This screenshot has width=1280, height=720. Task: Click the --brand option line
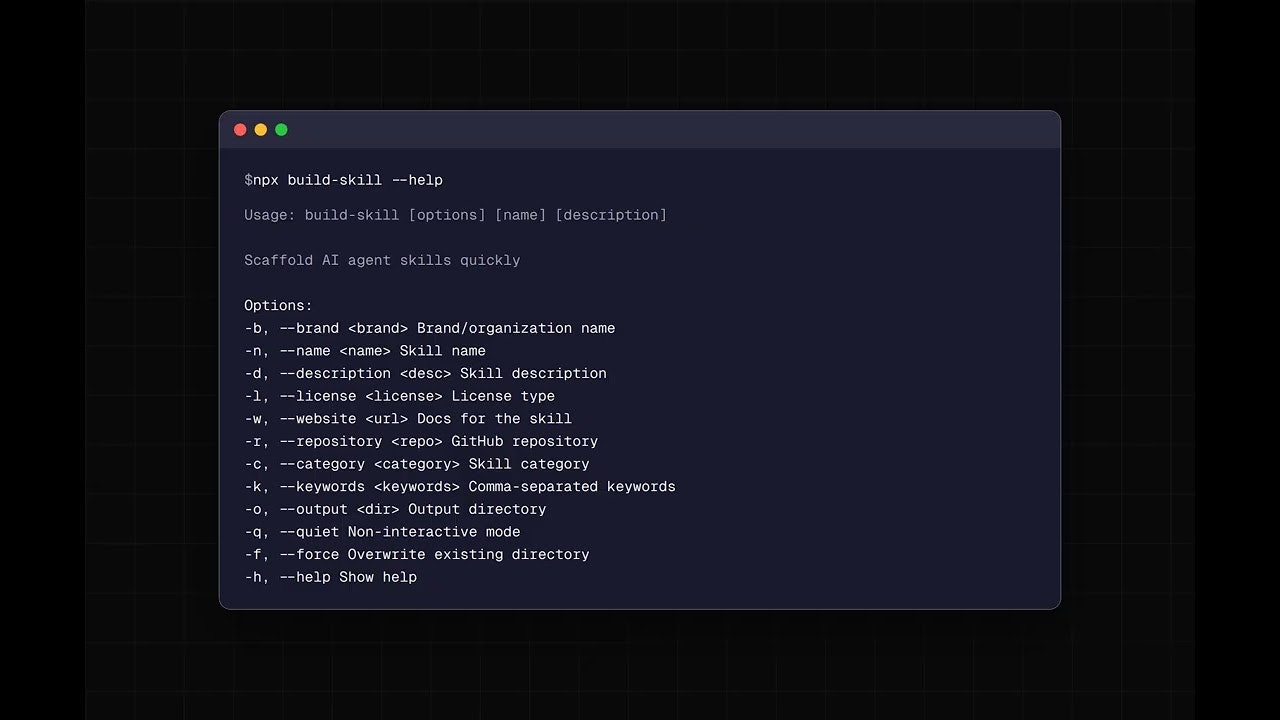[430, 328]
